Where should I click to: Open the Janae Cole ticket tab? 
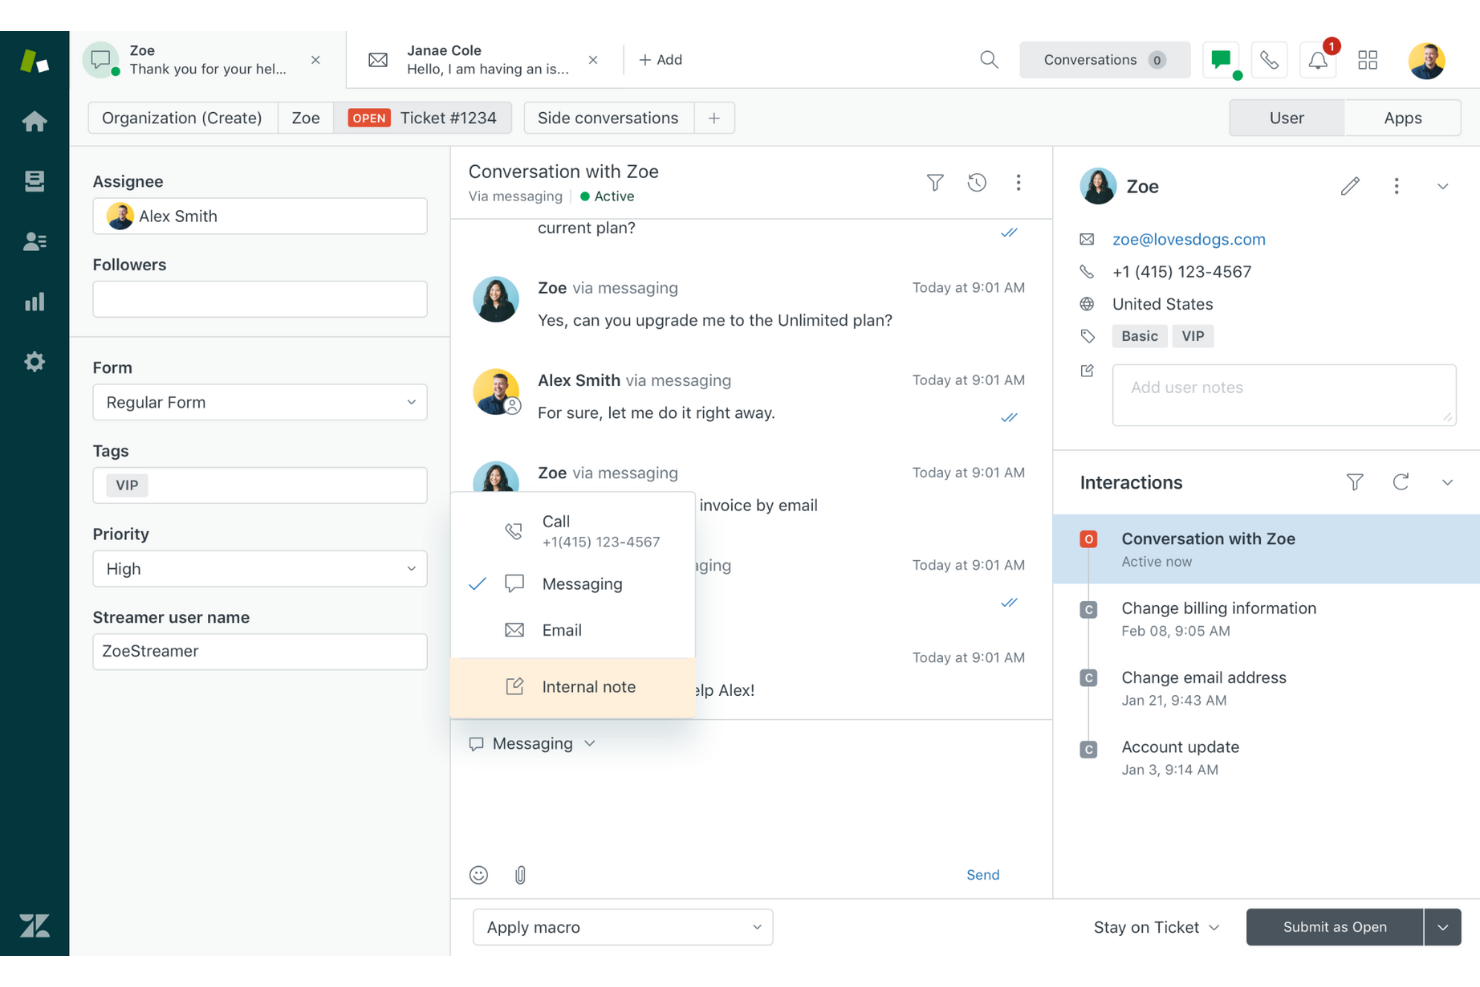[470, 59]
